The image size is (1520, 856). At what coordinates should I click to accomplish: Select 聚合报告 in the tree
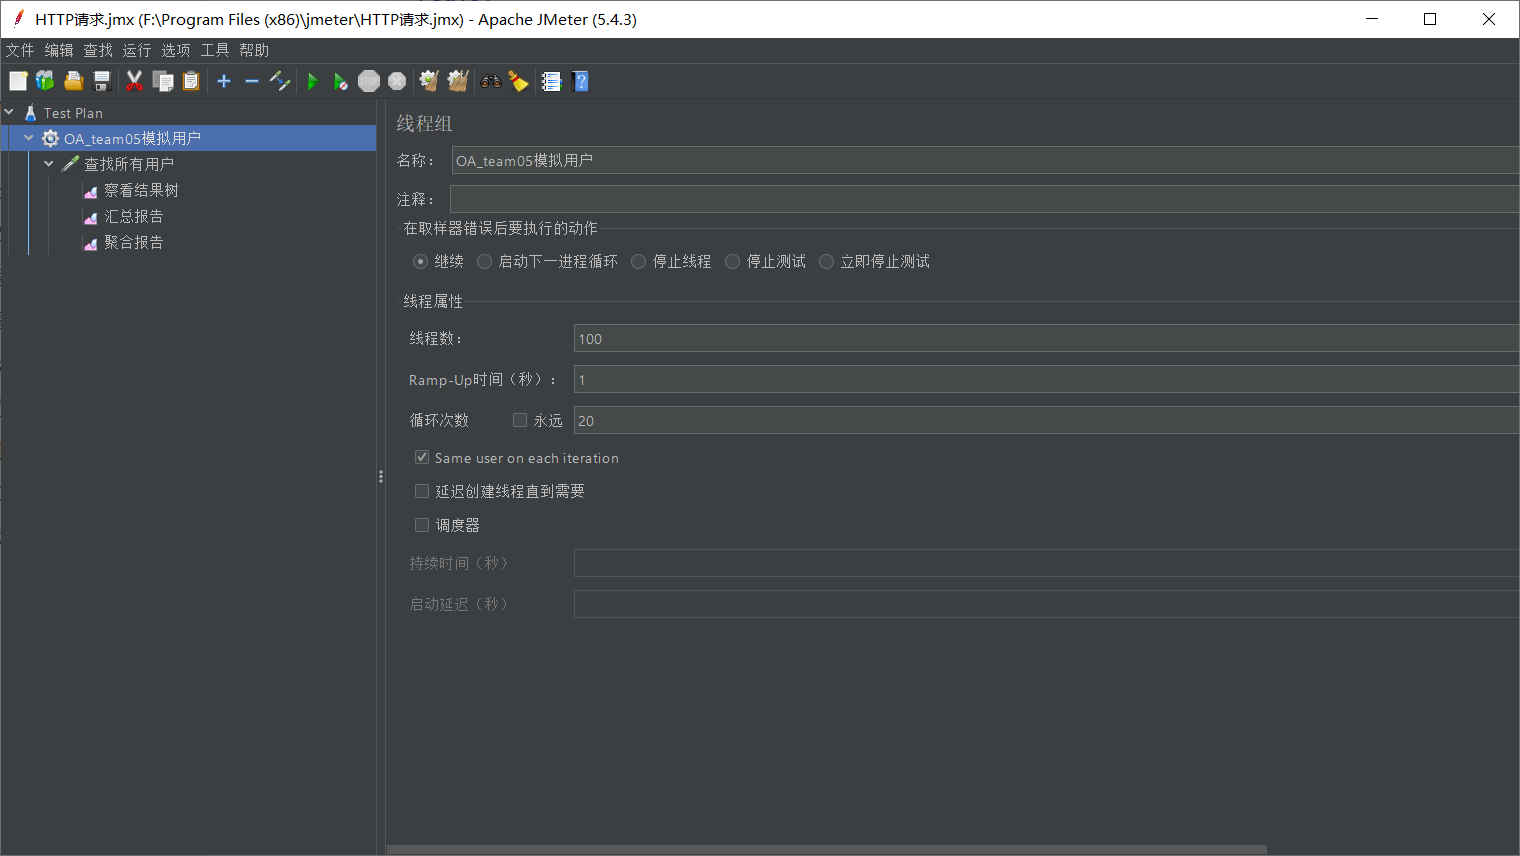(x=133, y=242)
